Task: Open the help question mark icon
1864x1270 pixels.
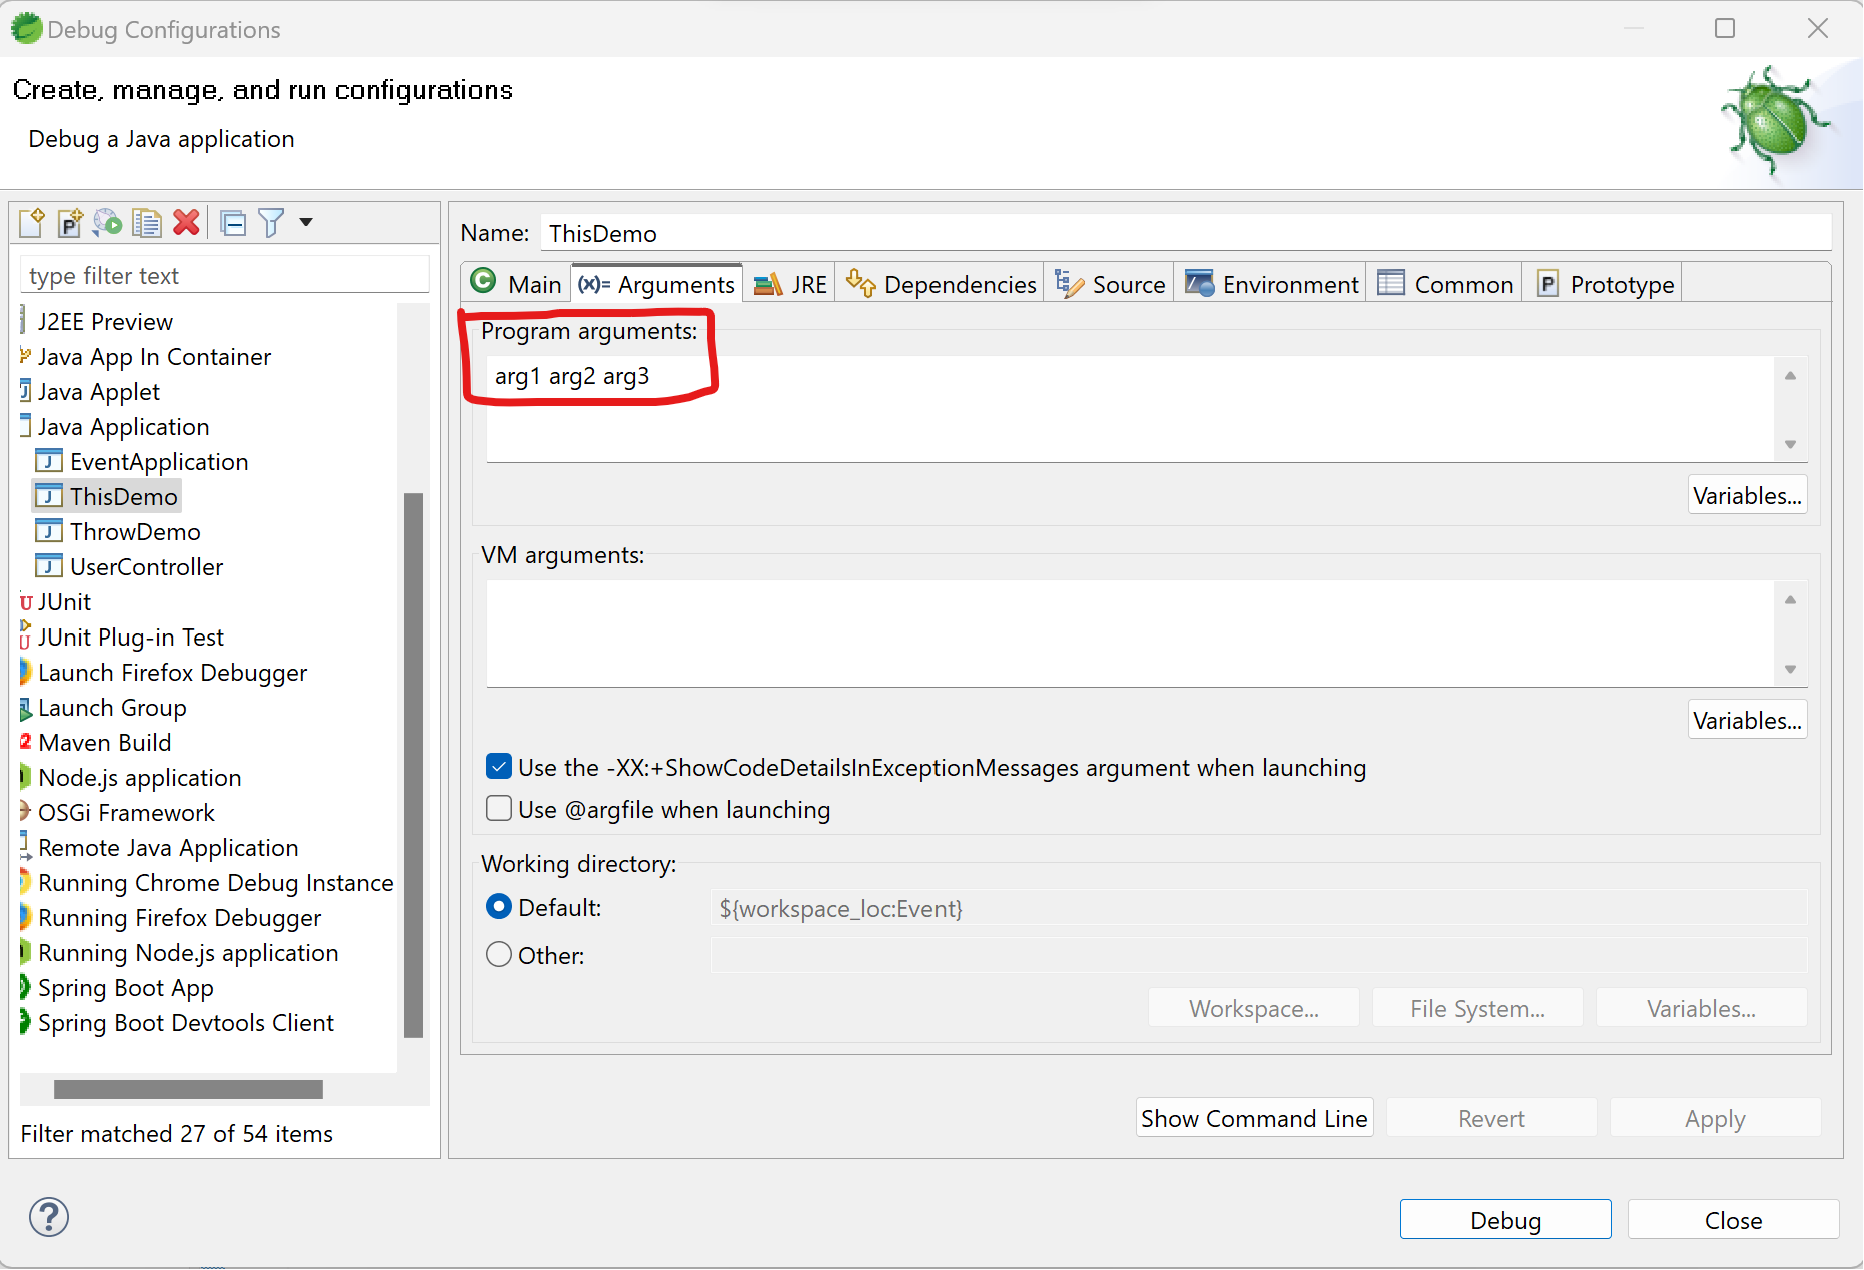Action: (x=49, y=1217)
